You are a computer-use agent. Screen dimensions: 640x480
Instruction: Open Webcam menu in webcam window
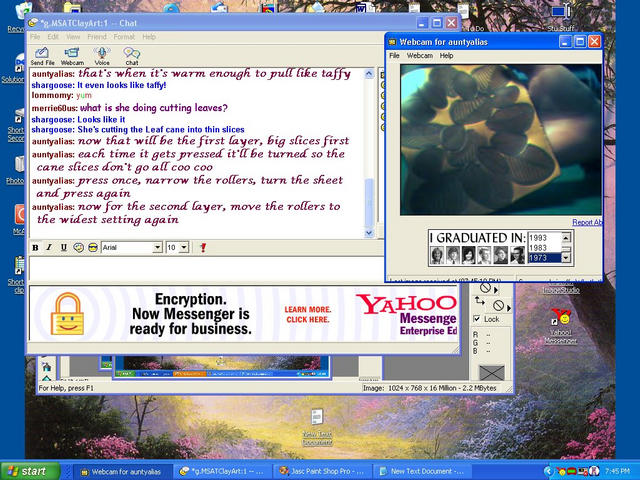(420, 56)
